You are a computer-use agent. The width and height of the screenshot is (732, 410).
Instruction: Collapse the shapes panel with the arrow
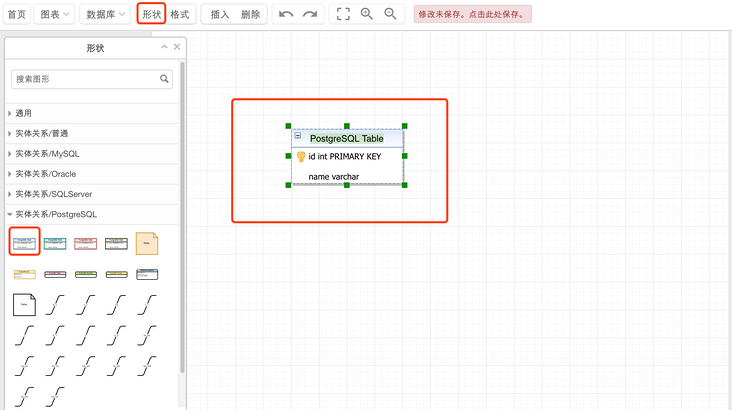(x=164, y=47)
